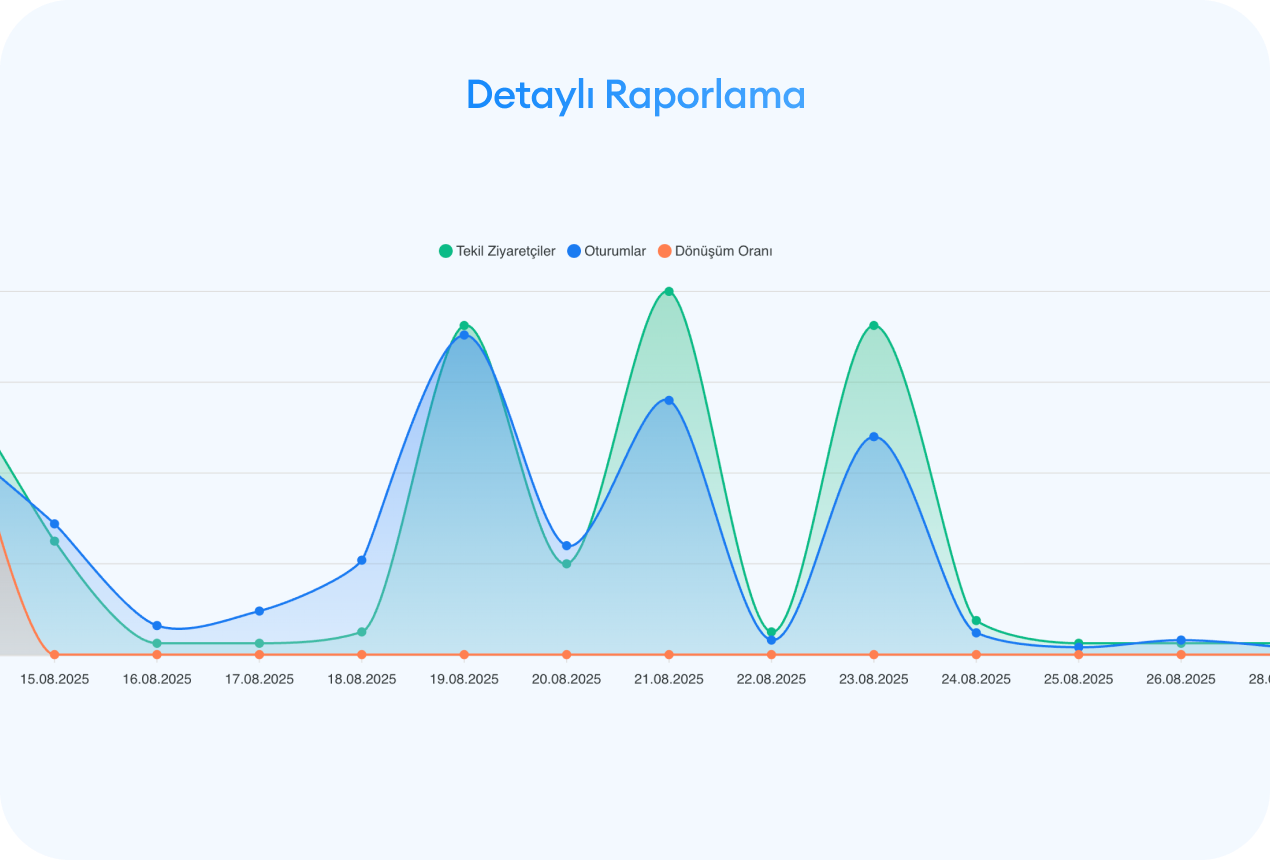Click green data point on 24.08.2025
The image size is (1270, 860).
tap(976, 621)
